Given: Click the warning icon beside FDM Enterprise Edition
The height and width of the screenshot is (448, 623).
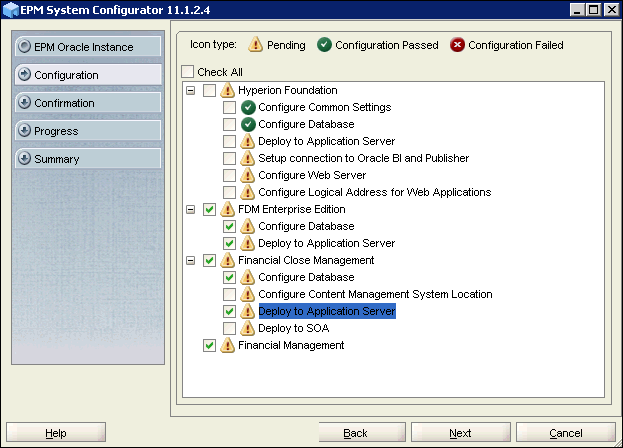Looking at the screenshot, I should [227, 209].
